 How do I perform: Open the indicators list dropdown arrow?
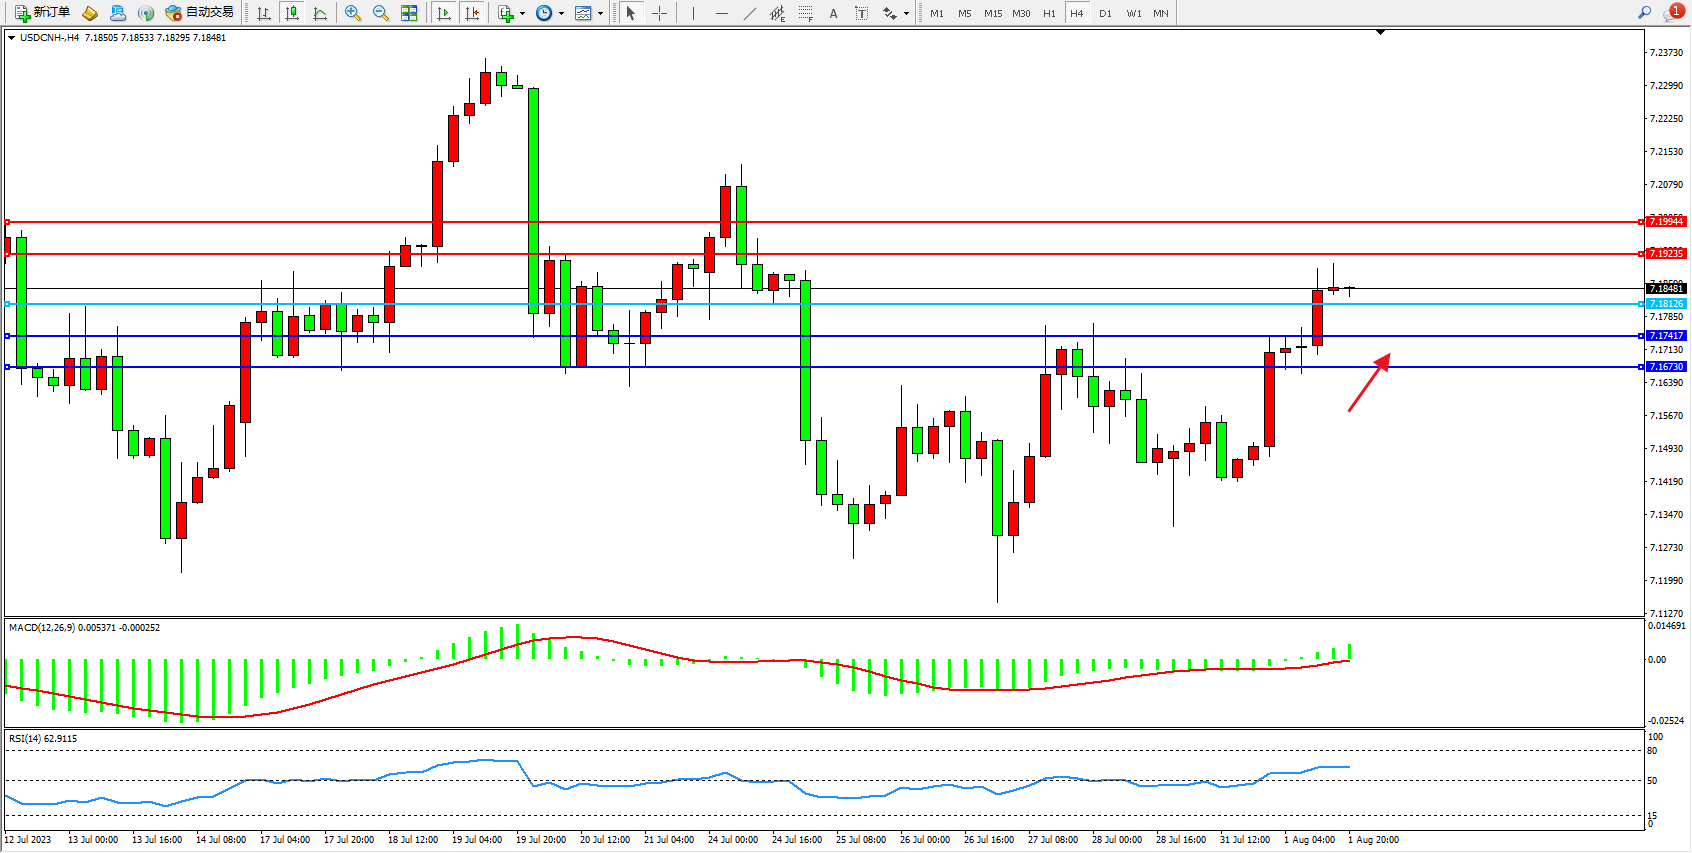(522, 14)
